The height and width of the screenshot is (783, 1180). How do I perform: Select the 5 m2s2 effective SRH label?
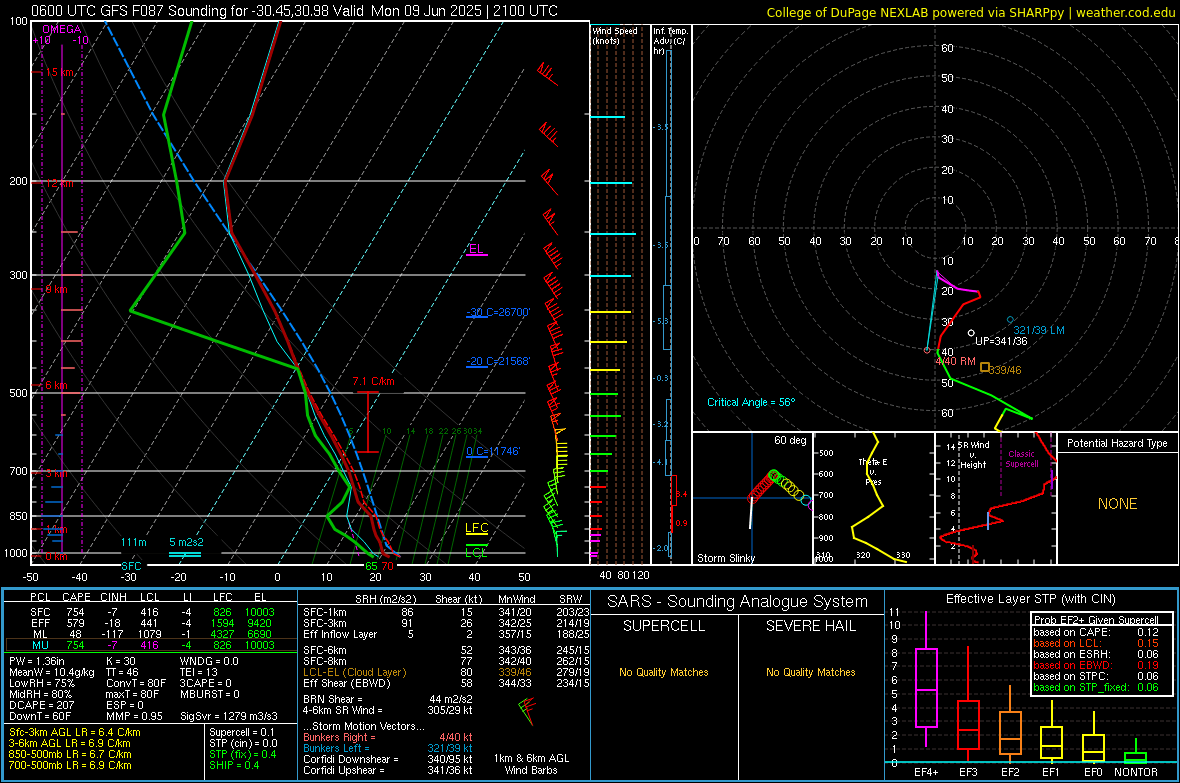point(186,542)
